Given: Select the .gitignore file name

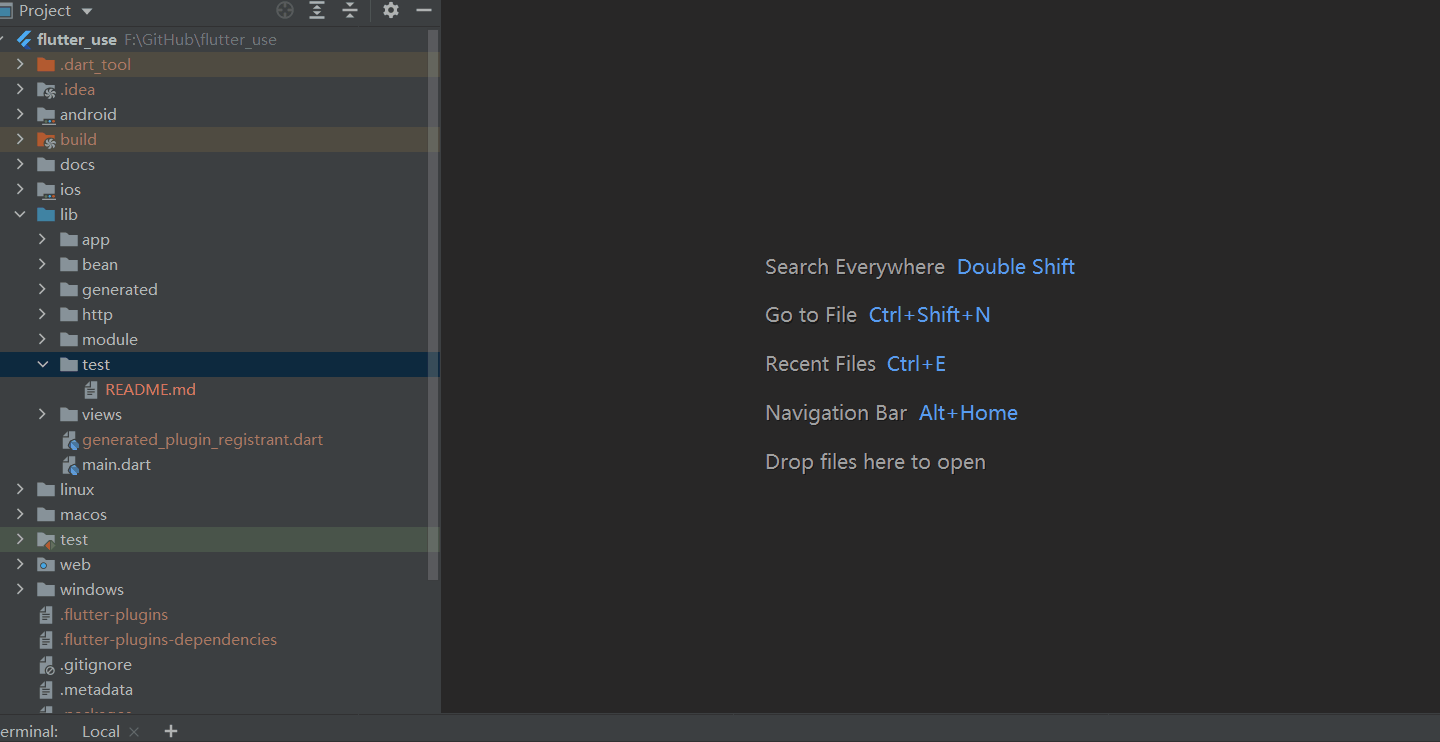Looking at the screenshot, I should click(x=96, y=664).
